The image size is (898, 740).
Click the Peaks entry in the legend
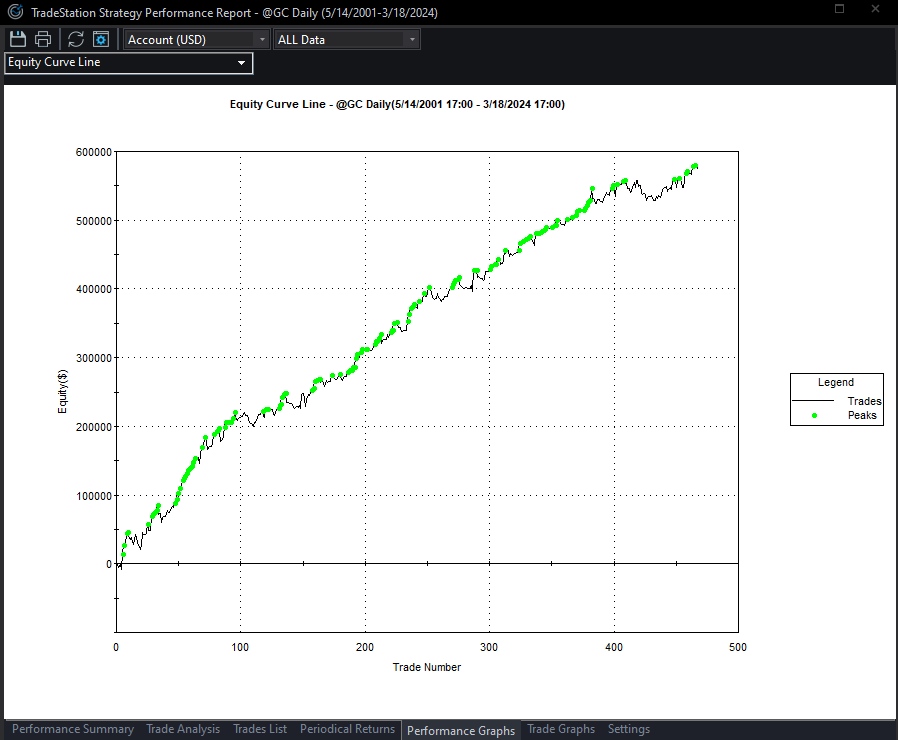point(862,415)
